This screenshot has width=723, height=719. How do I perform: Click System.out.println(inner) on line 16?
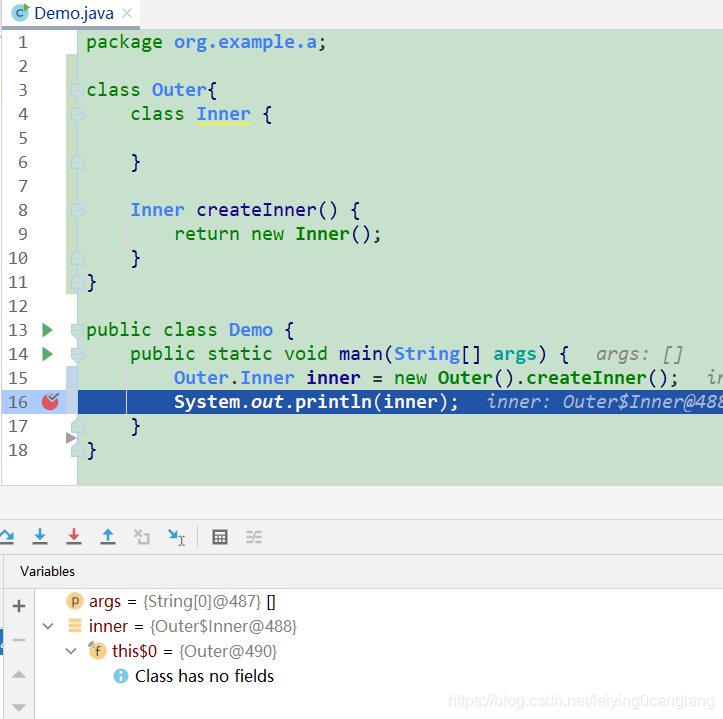click(316, 402)
